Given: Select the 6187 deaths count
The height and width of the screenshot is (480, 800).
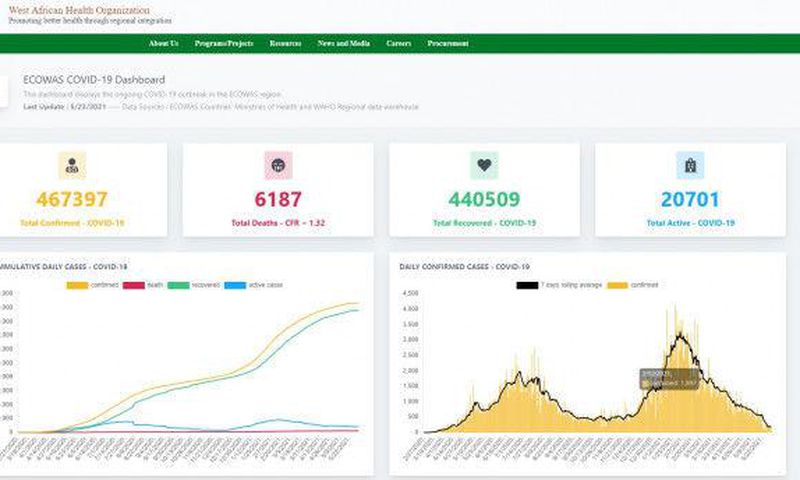Looking at the screenshot, I should pyautogui.click(x=278, y=199).
